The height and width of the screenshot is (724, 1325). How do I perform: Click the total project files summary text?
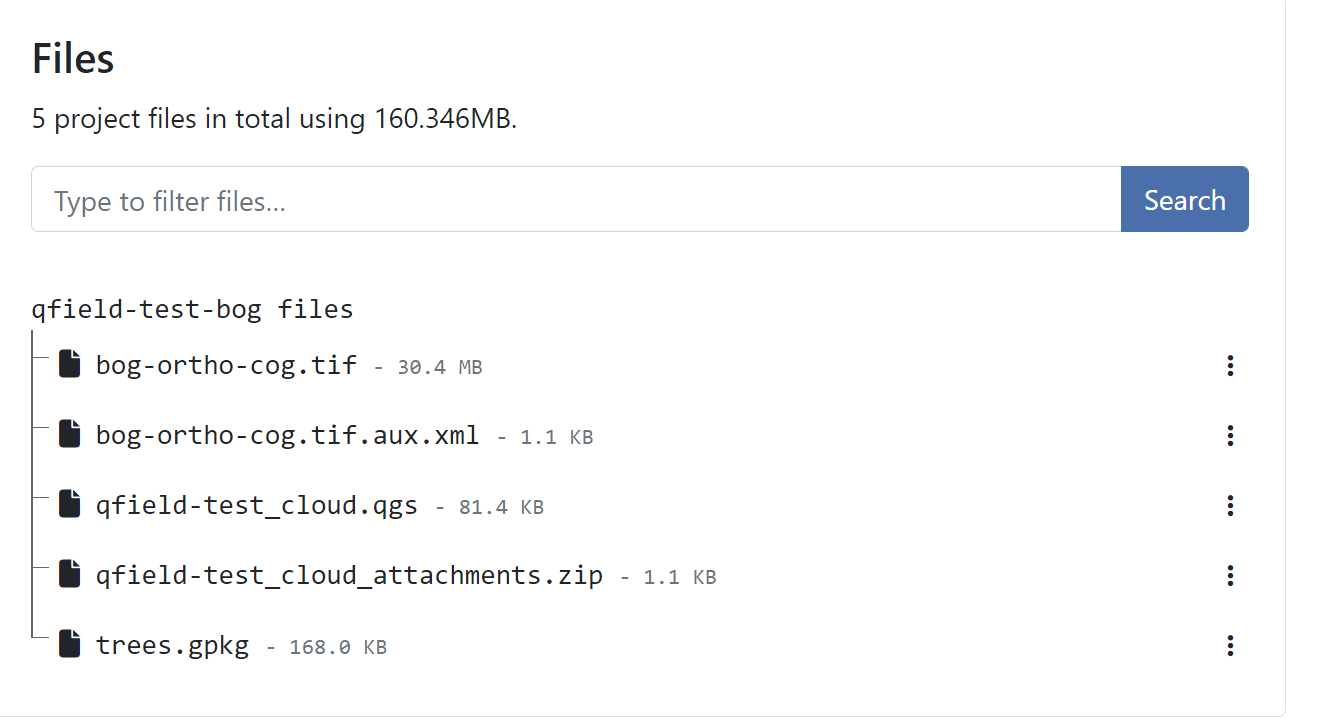tap(274, 119)
